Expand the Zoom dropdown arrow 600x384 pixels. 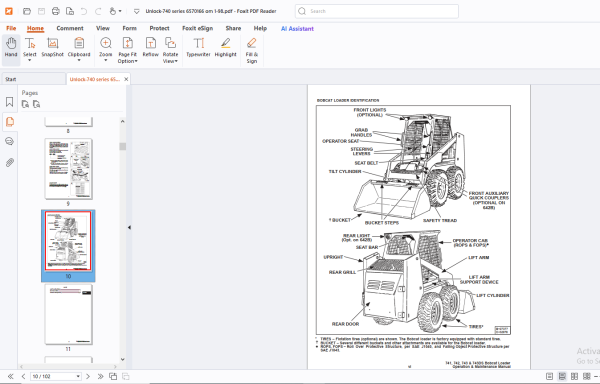click(106, 60)
